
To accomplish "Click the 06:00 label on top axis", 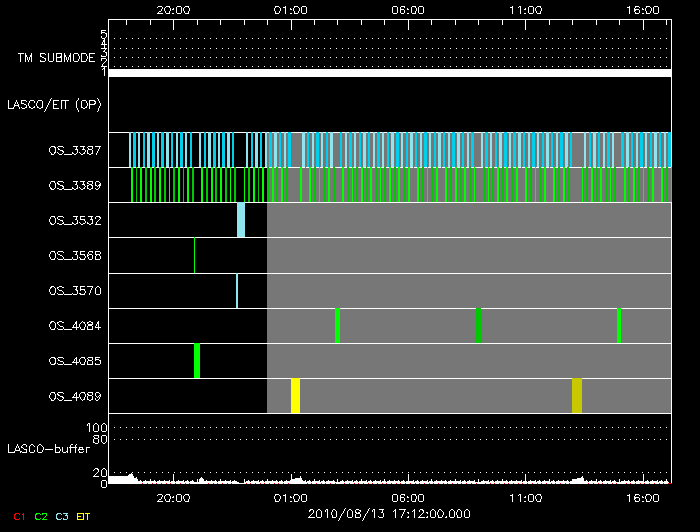I will (x=408, y=9).
